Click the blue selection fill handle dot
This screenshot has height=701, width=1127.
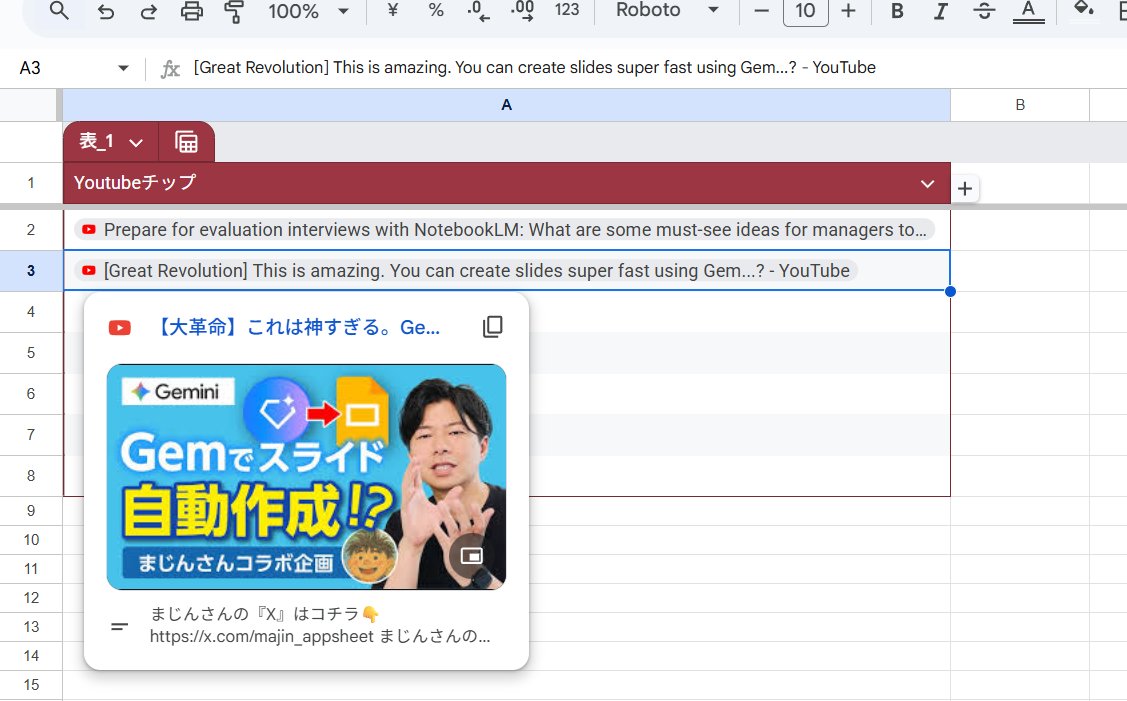point(950,291)
